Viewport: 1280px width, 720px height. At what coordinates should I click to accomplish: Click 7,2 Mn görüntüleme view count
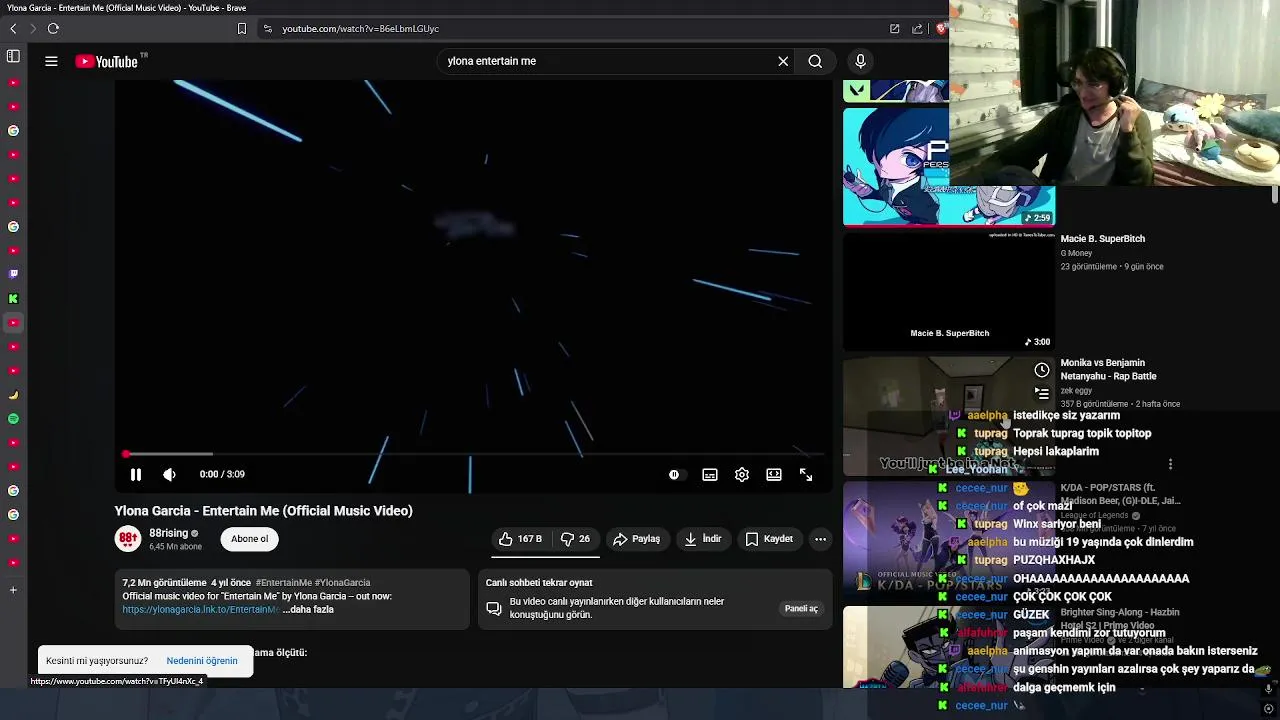coord(165,583)
